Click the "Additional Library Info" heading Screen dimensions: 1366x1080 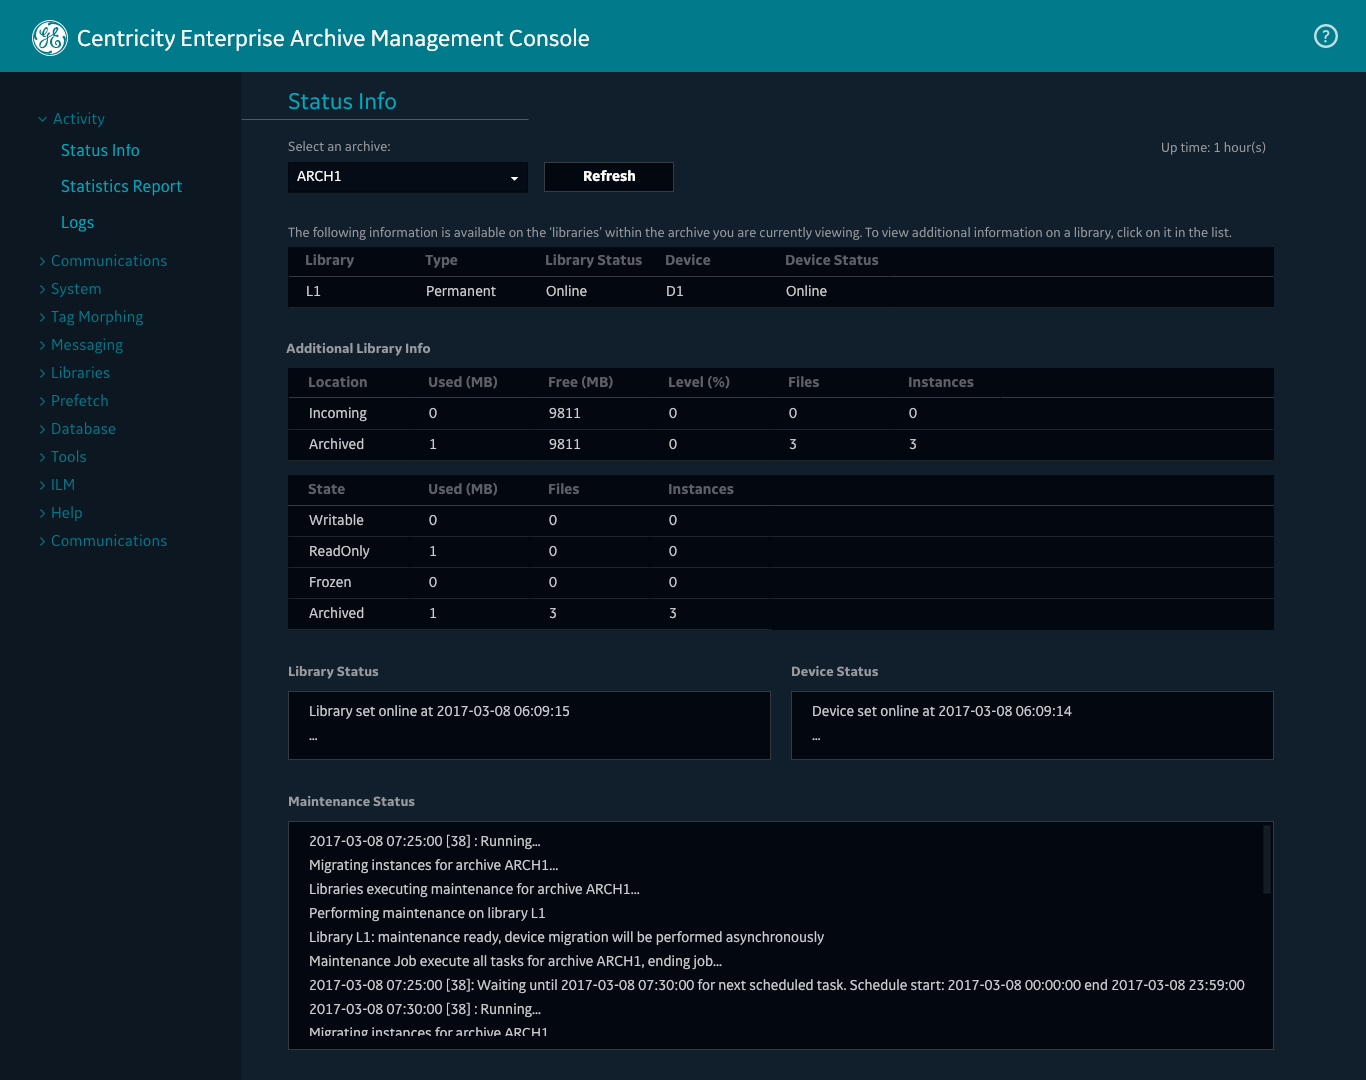click(x=358, y=348)
